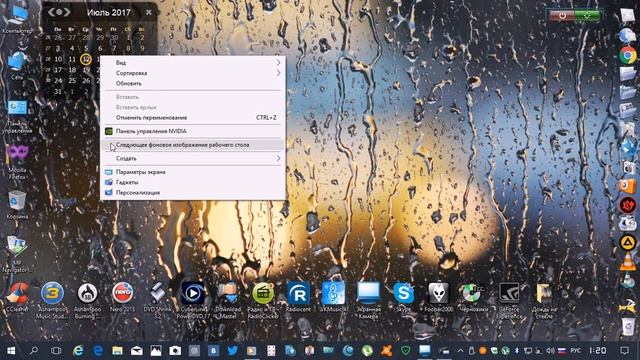Close the calendar gadget
Screen dimensions: 640x360
(149, 12)
